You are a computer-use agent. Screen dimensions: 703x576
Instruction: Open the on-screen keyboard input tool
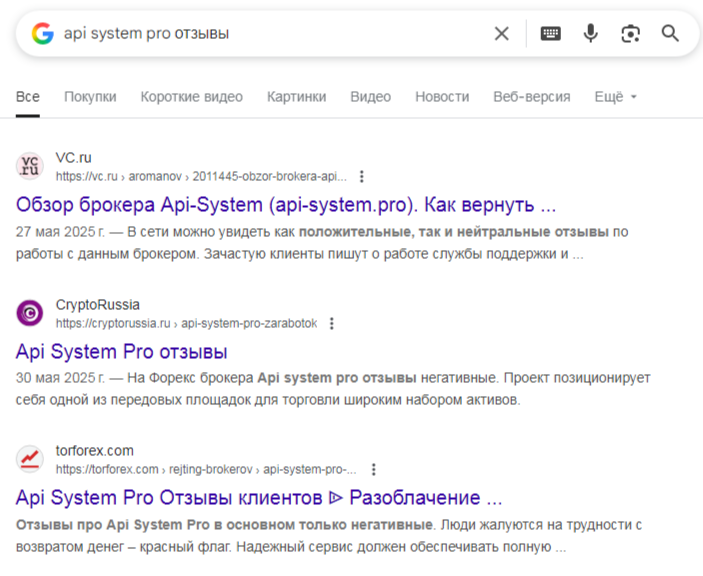click(551, 34)
